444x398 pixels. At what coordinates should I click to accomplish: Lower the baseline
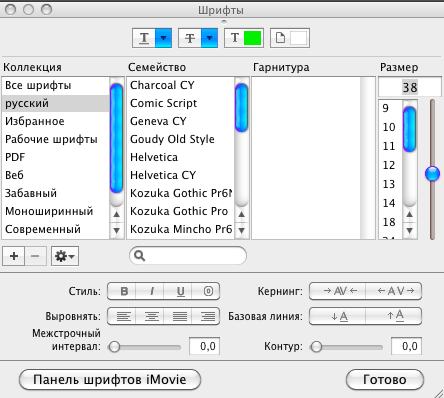pyautogui.click(x=338, y=316)
